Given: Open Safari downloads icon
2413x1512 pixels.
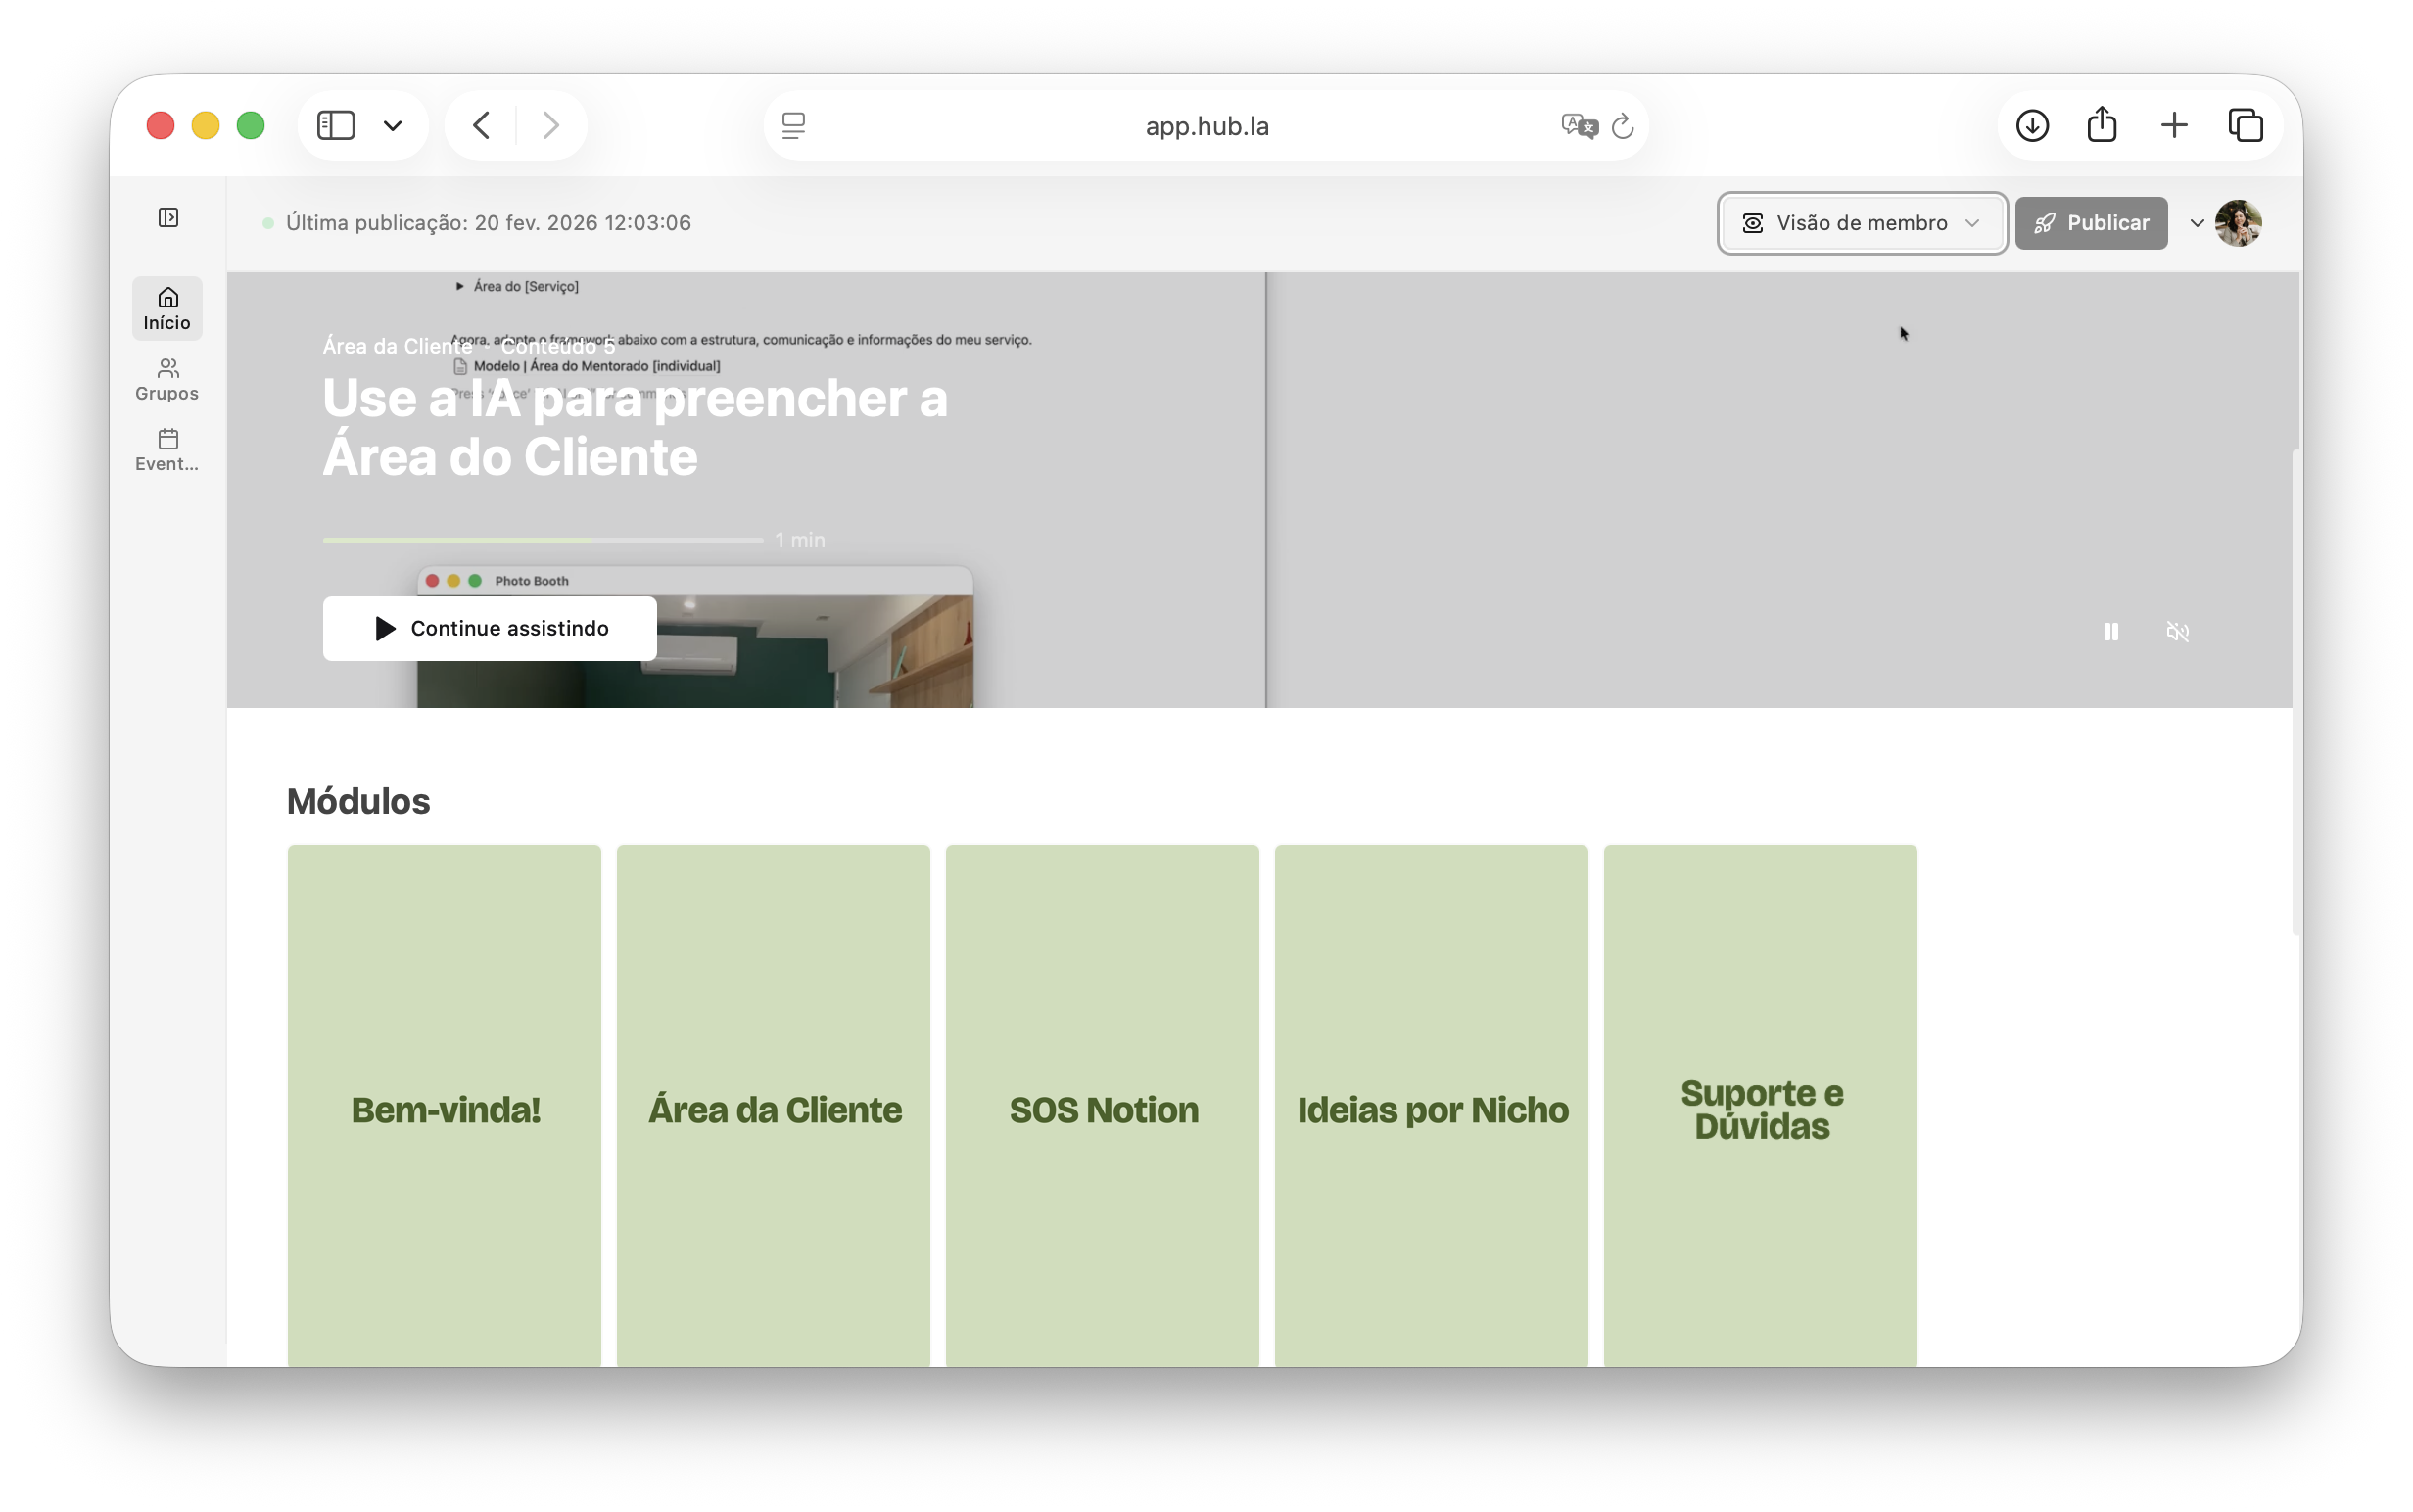Looking at the screenshot, I should pos(2032,126).
